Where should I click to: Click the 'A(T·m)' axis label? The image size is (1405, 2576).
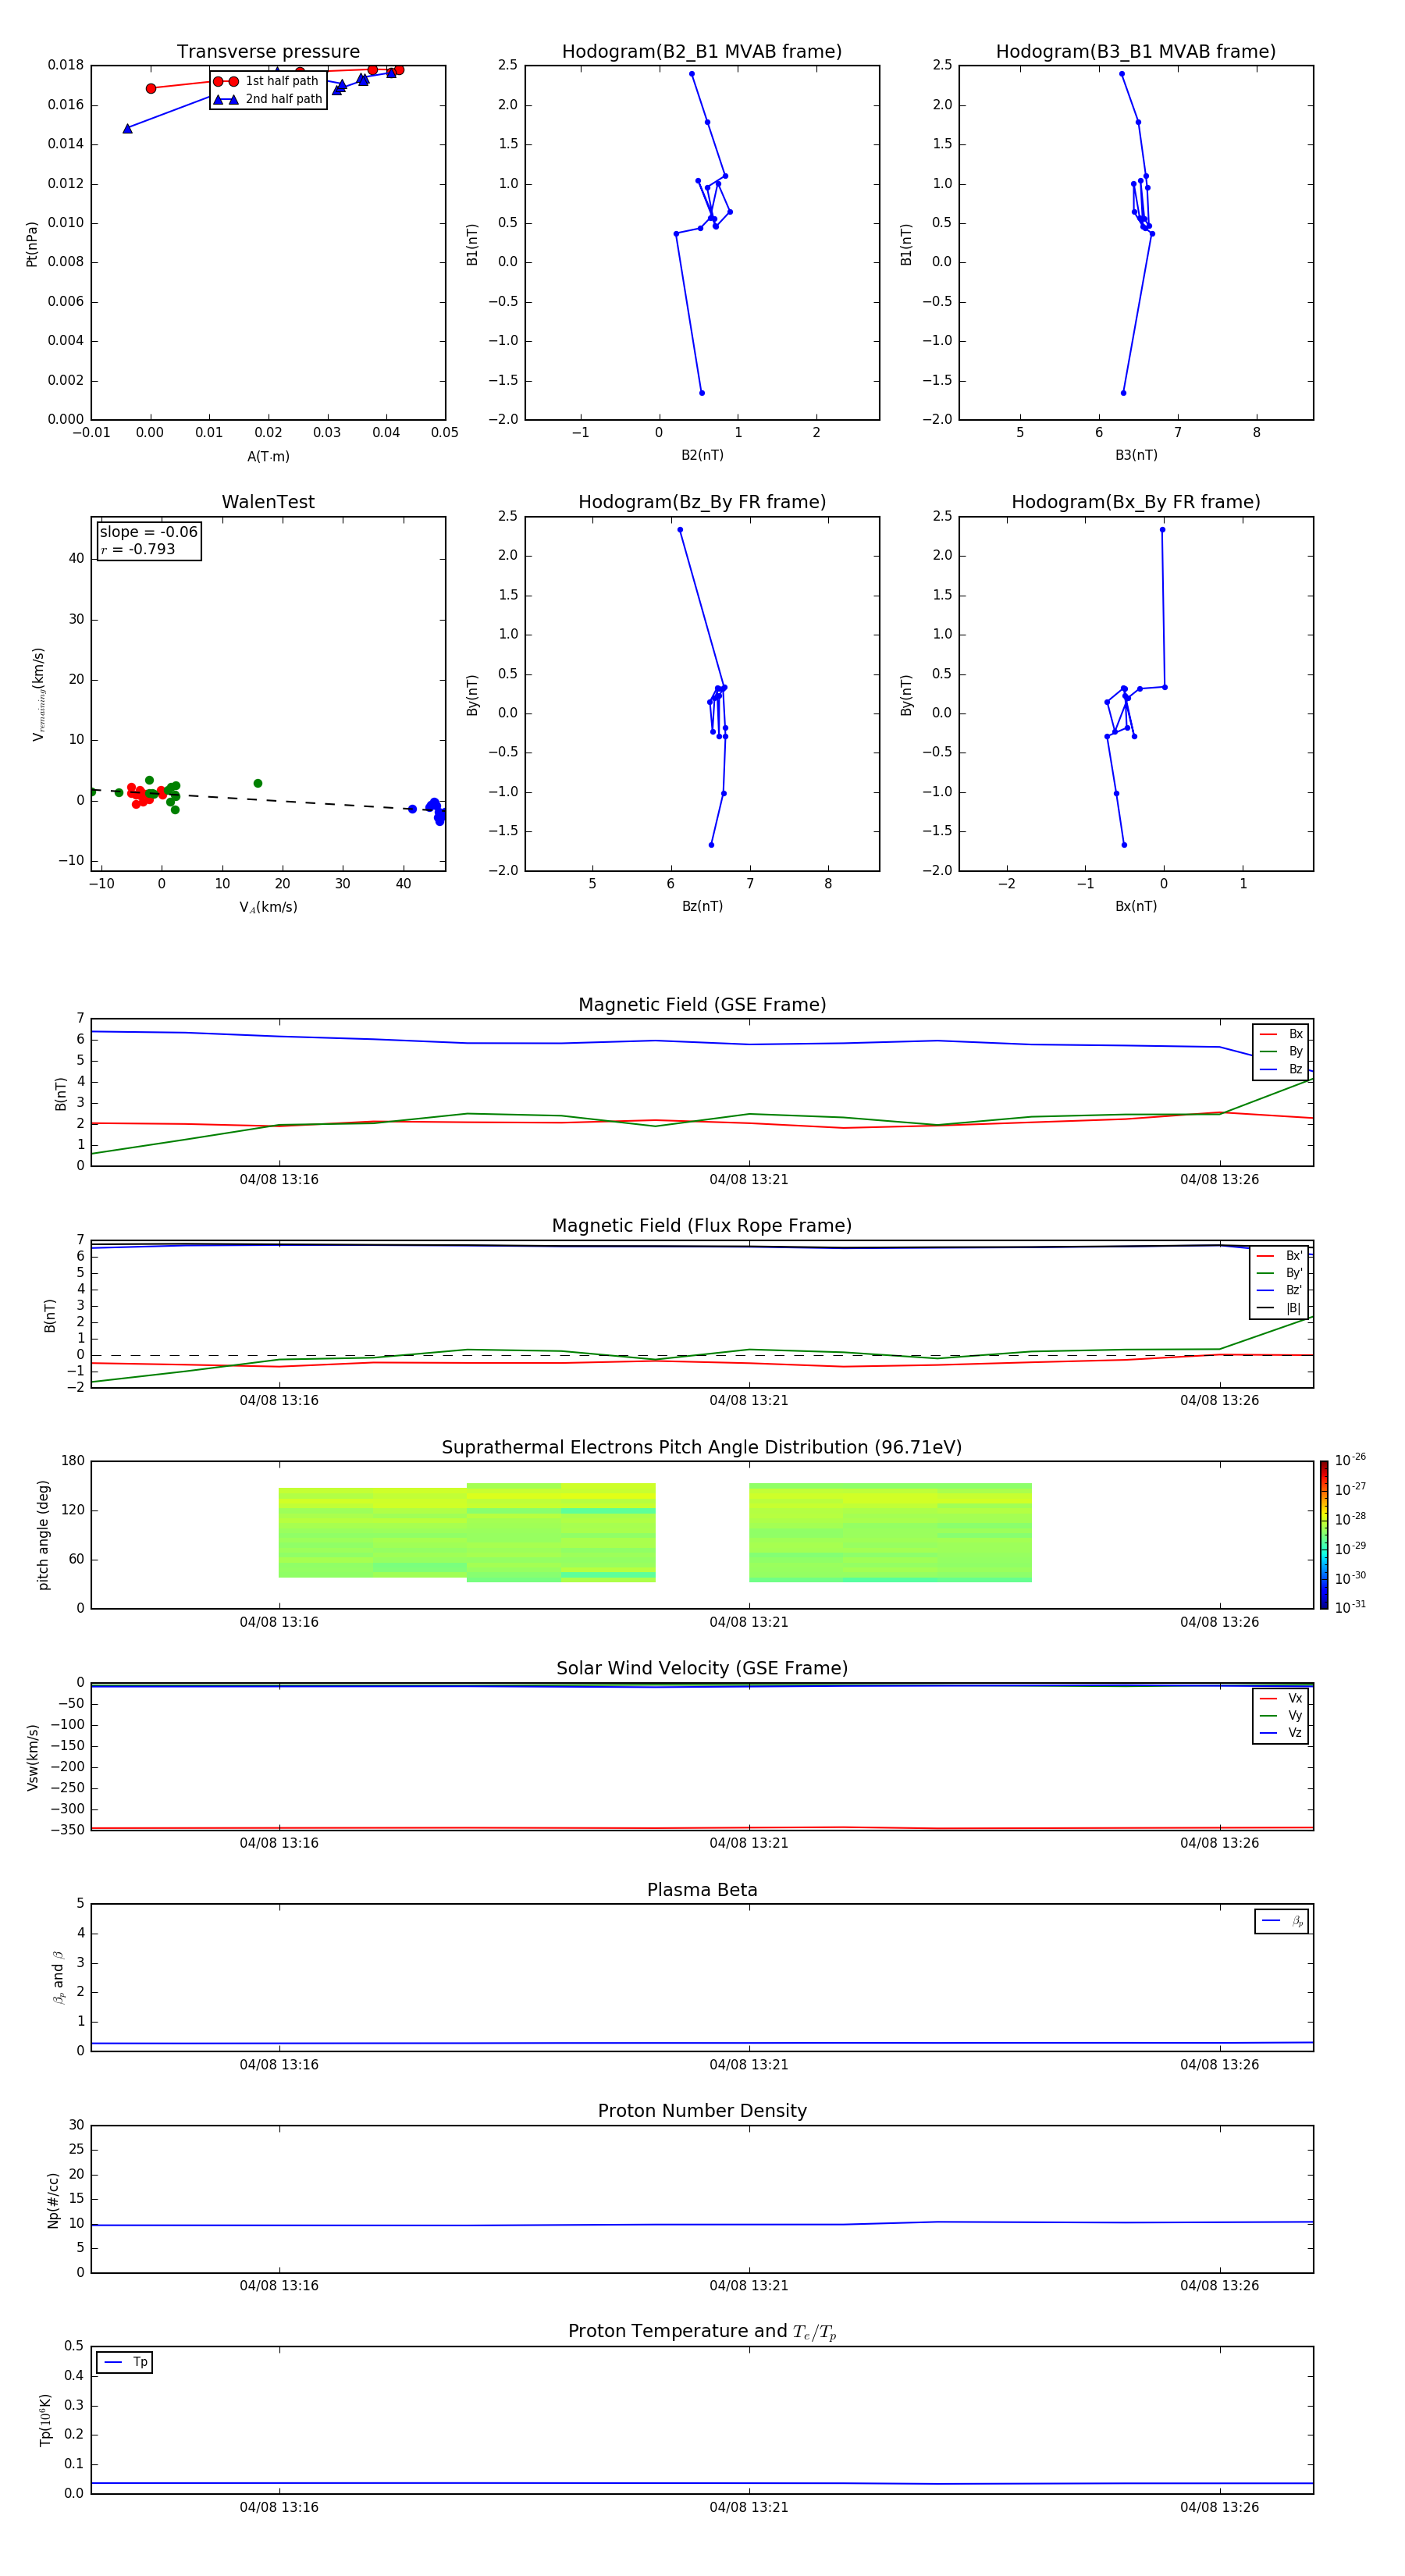(x=268, y=457)
